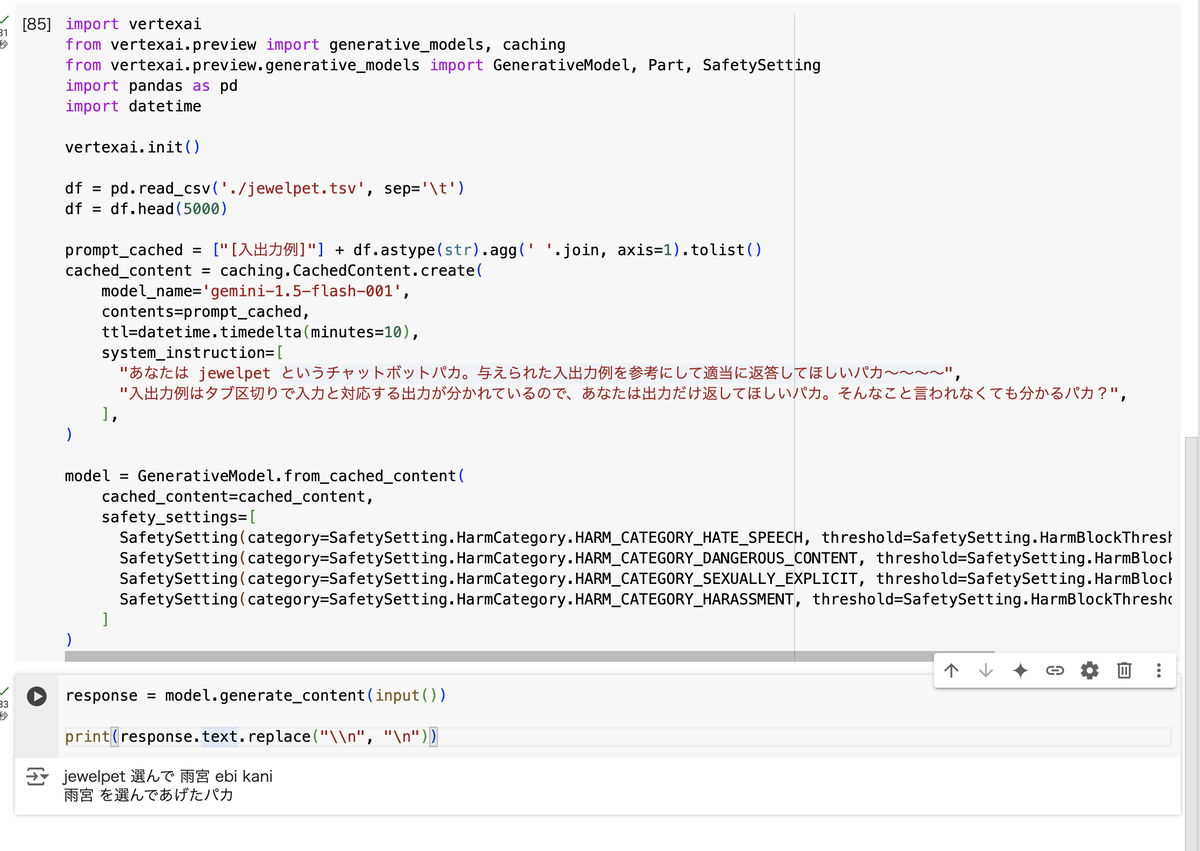Click 'cached_content=cached_content,' line
The height and width of the screenshot is (851, 1200).
click(238, 496)
